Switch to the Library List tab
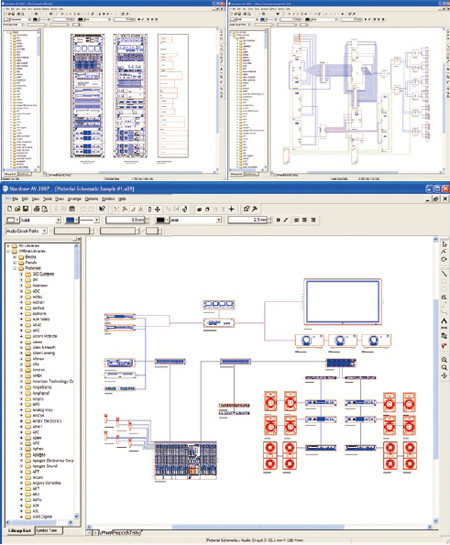This screenshot has width=450, height=545. 19,531
